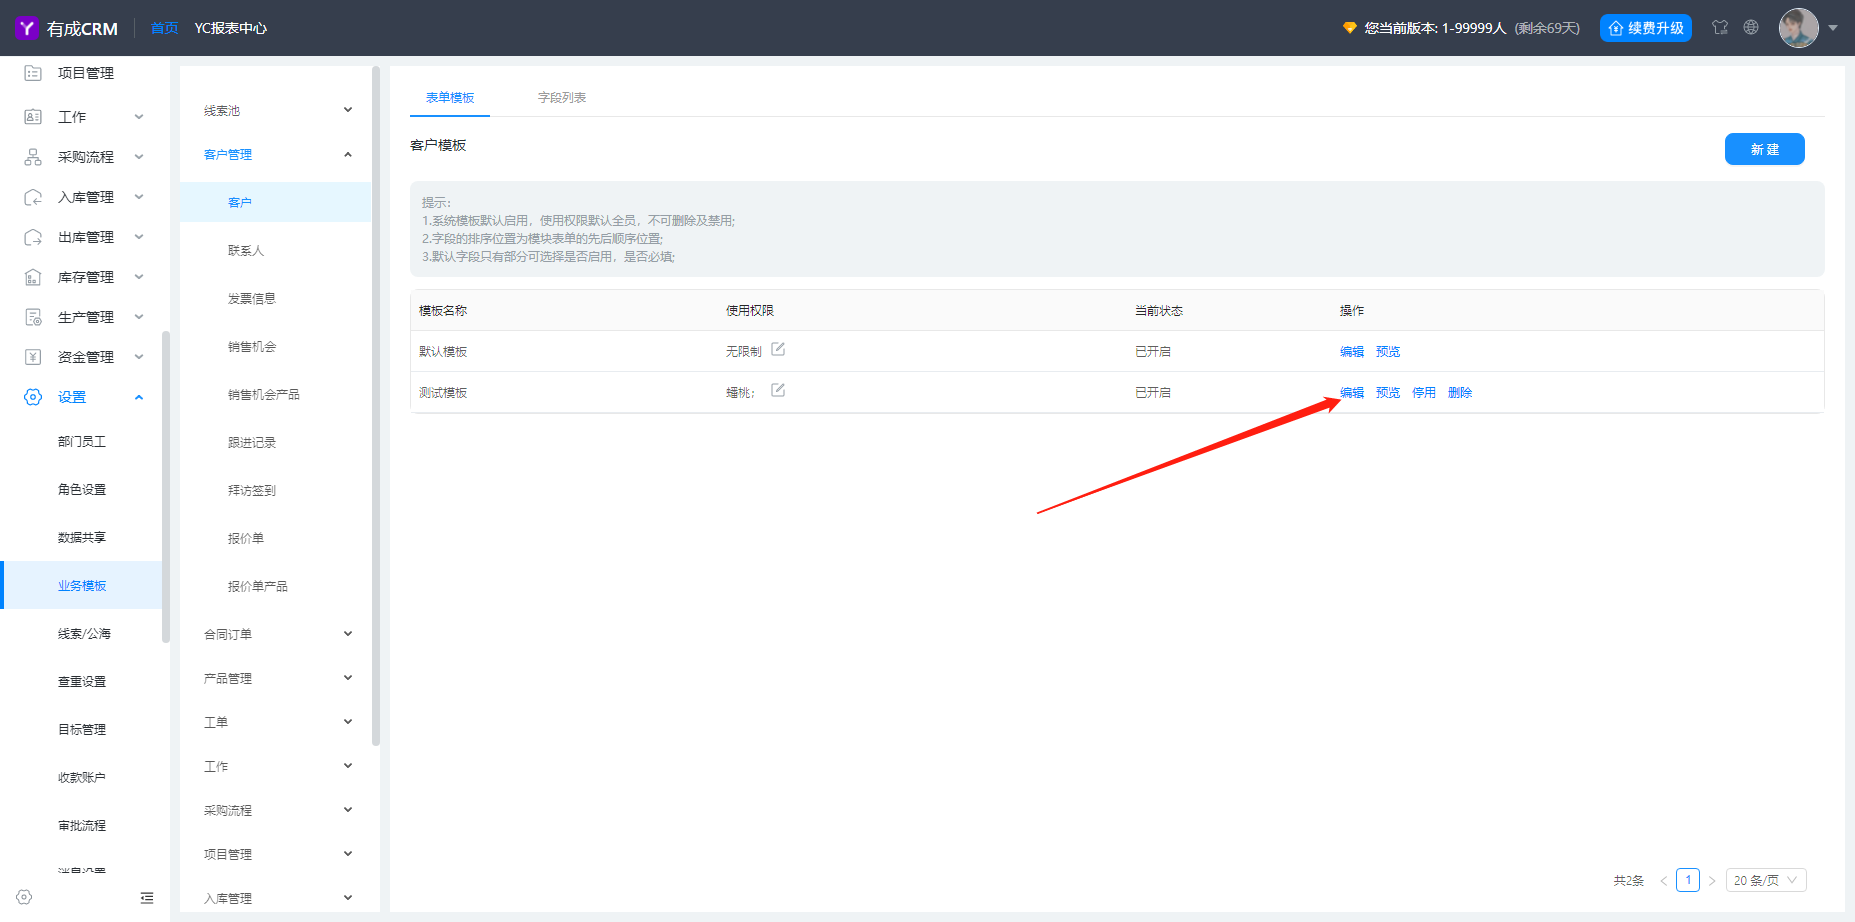
Task: Open 首页 in the top navigation
Action: (x=164, y=28)
